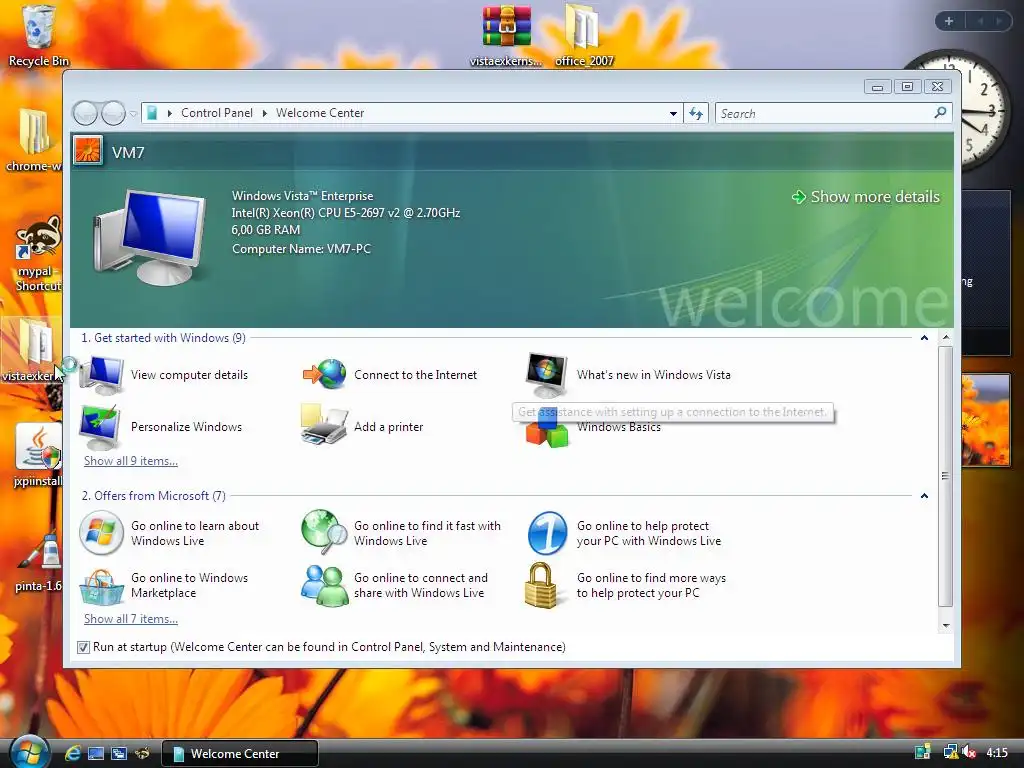Click the network tray icon
The height and width of the screenshot is (768, 1024).
(950, 752)
